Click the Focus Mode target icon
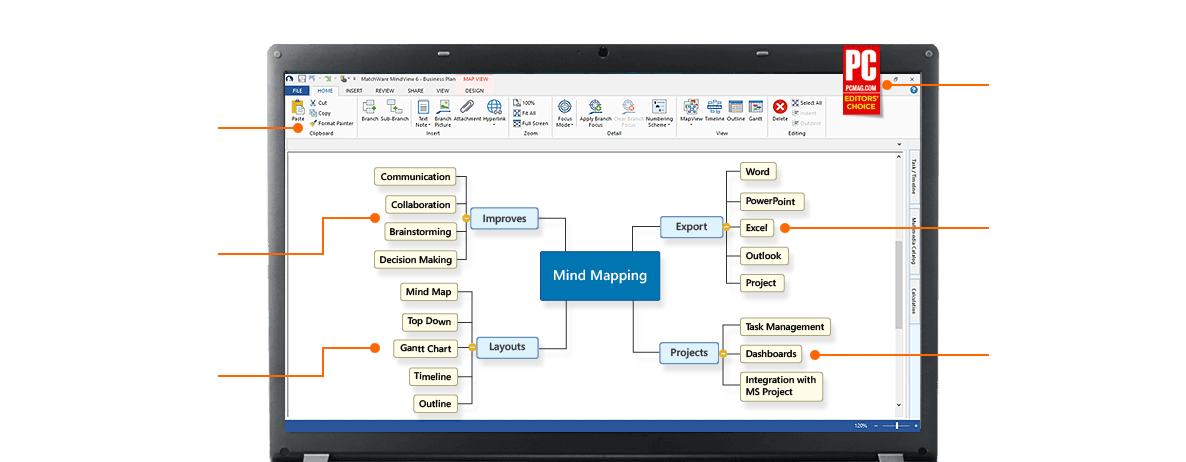This screenshot has height=462, width=1186. tap(564, 107)
